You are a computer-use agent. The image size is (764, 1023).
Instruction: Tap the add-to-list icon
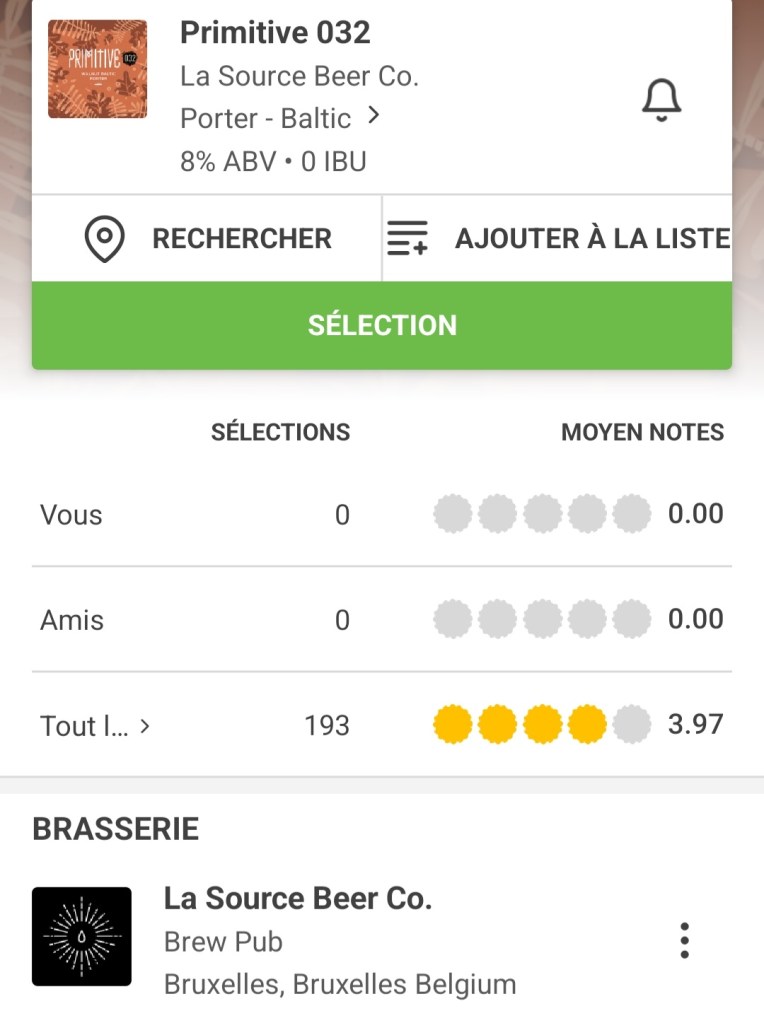click(407, 239)
